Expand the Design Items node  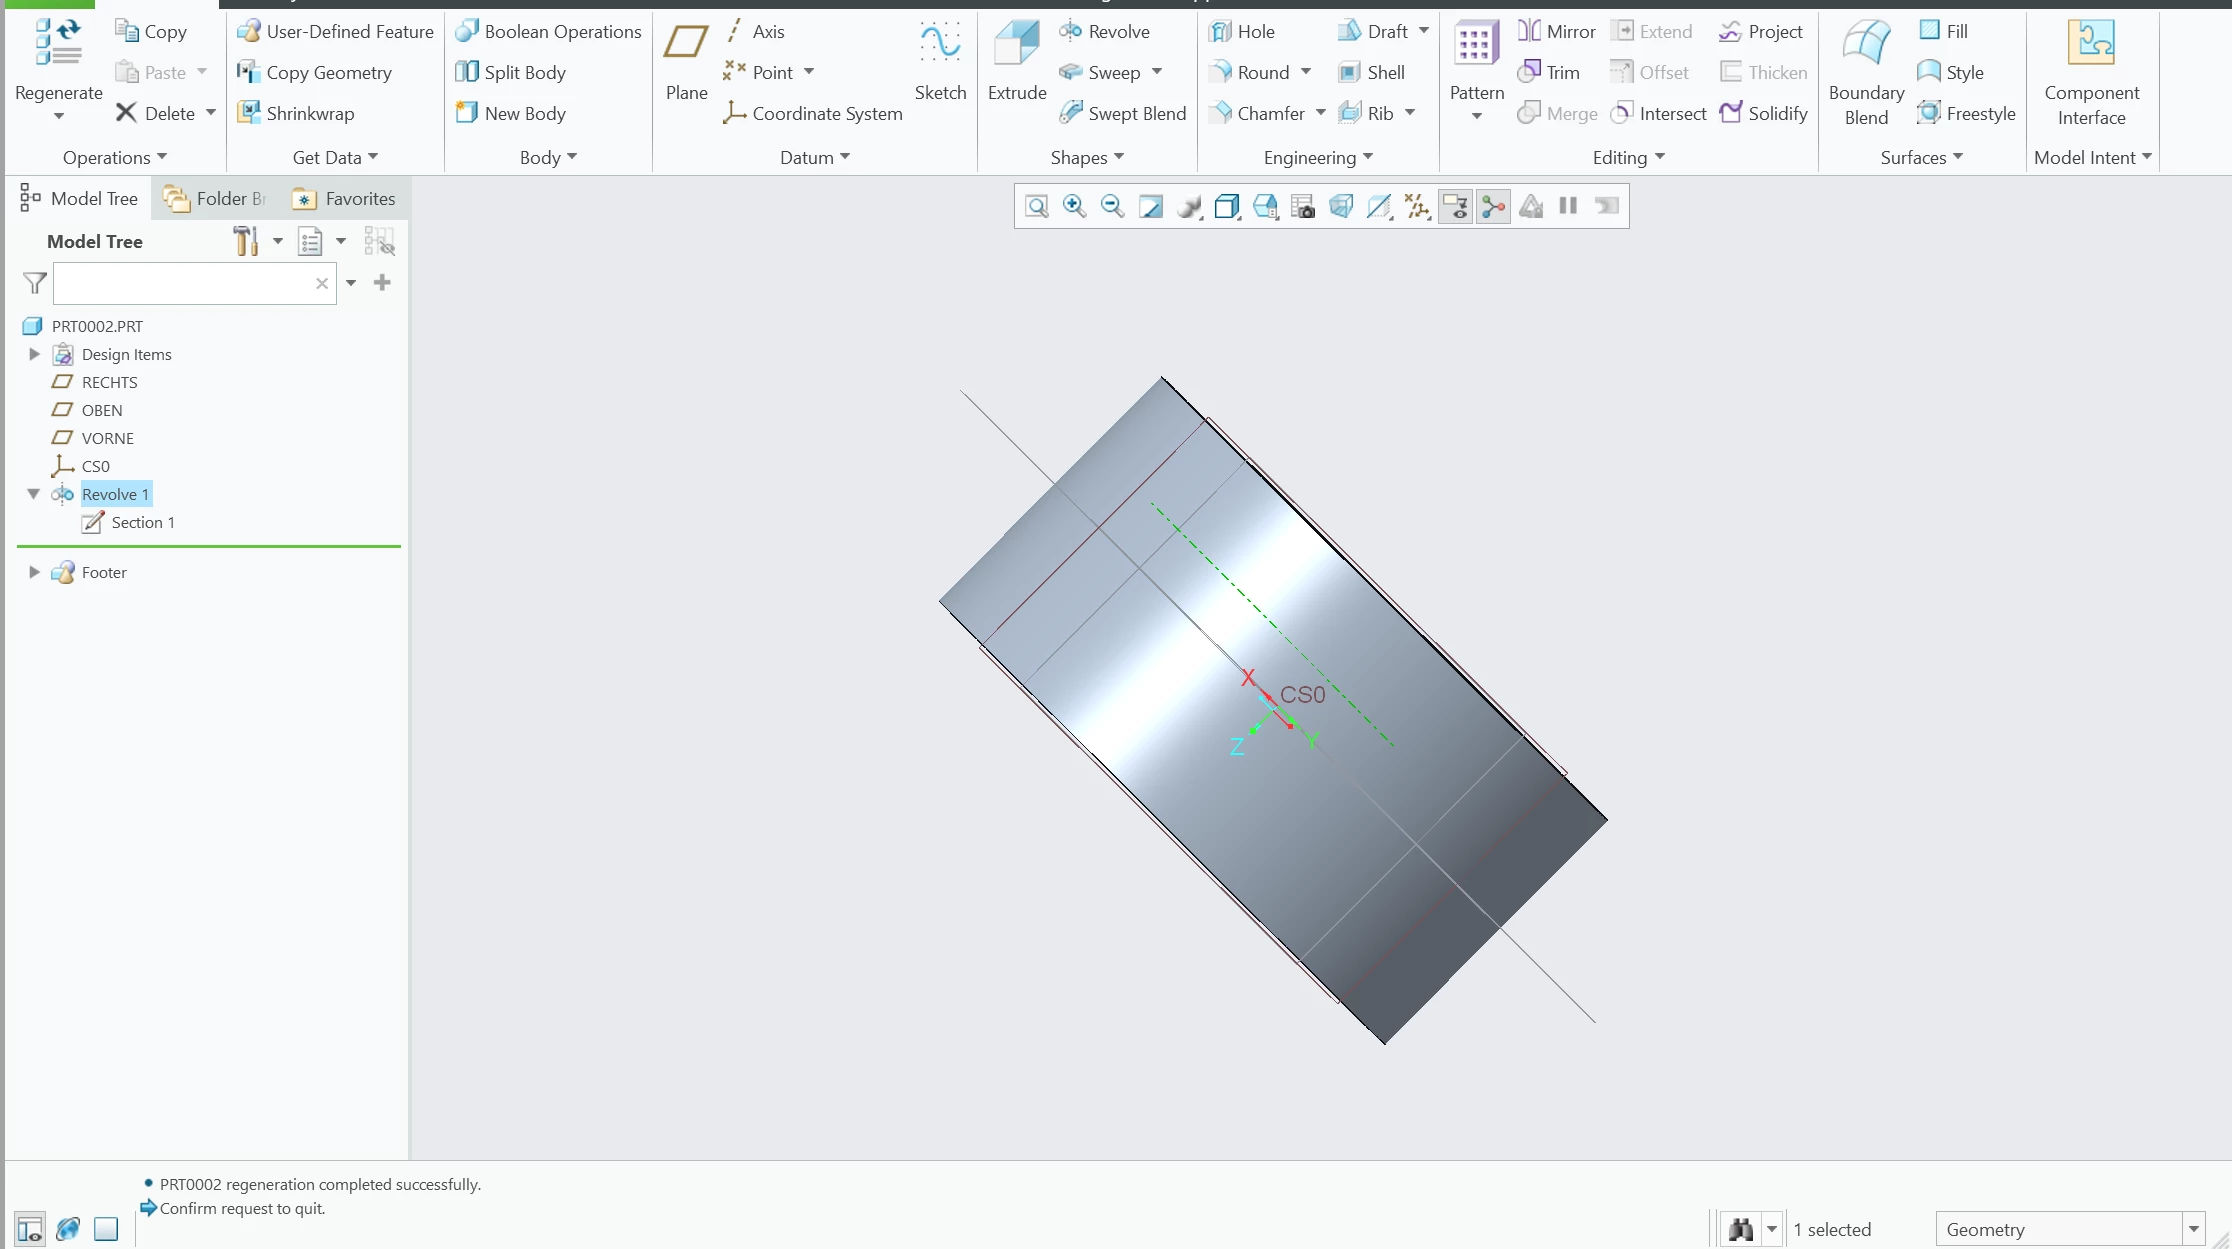click(34, 354)
